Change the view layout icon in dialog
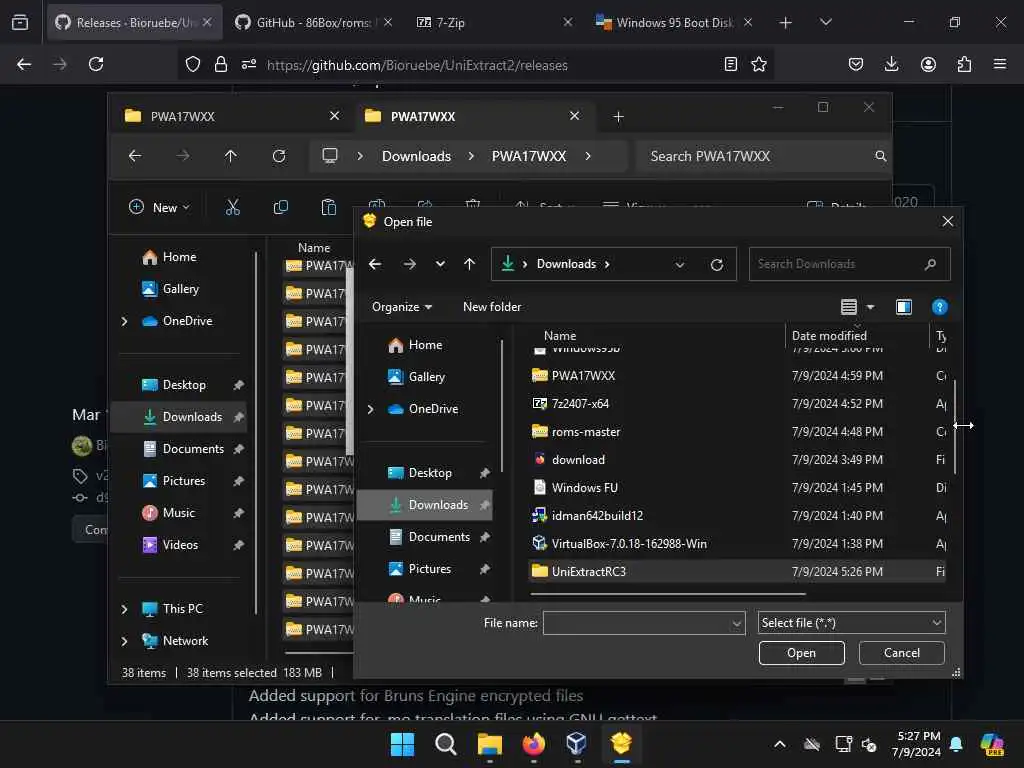This screenshot has width=1024, height=768. pyautogui.click(x=848, y=307)
